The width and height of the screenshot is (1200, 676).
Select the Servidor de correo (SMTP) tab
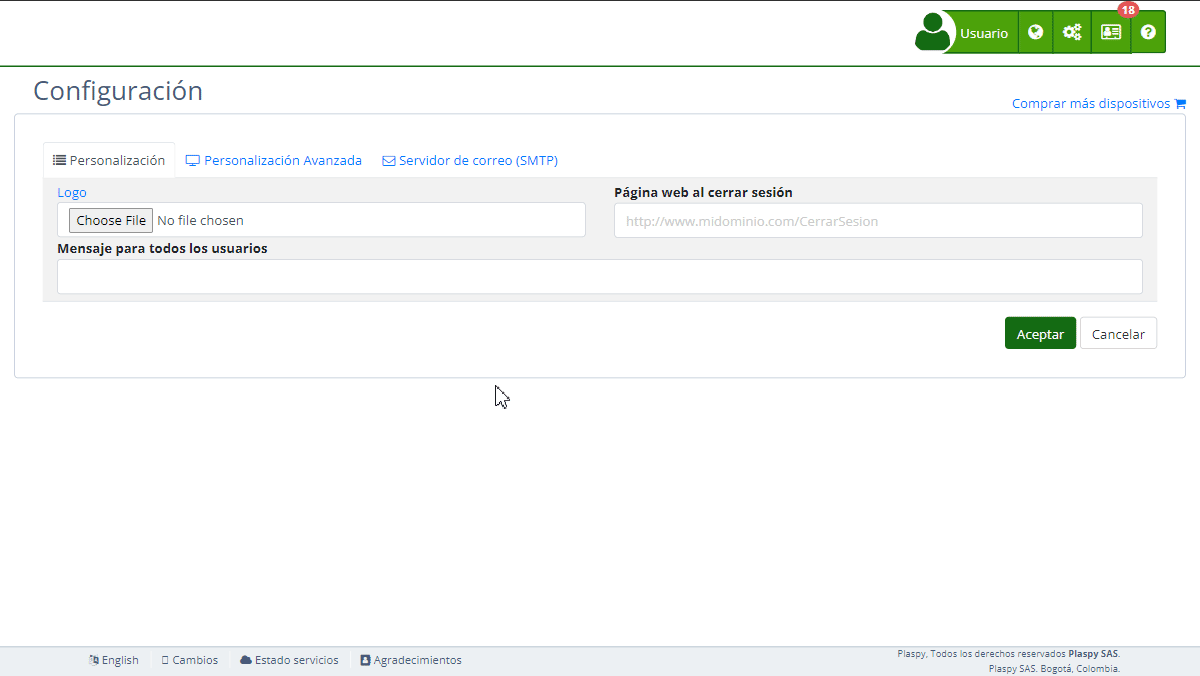tap(470, 160)
